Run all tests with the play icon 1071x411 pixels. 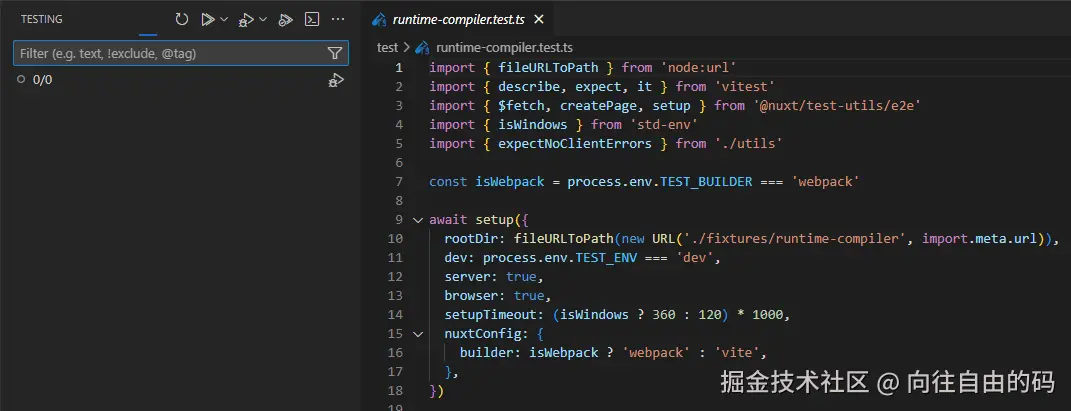207,19
